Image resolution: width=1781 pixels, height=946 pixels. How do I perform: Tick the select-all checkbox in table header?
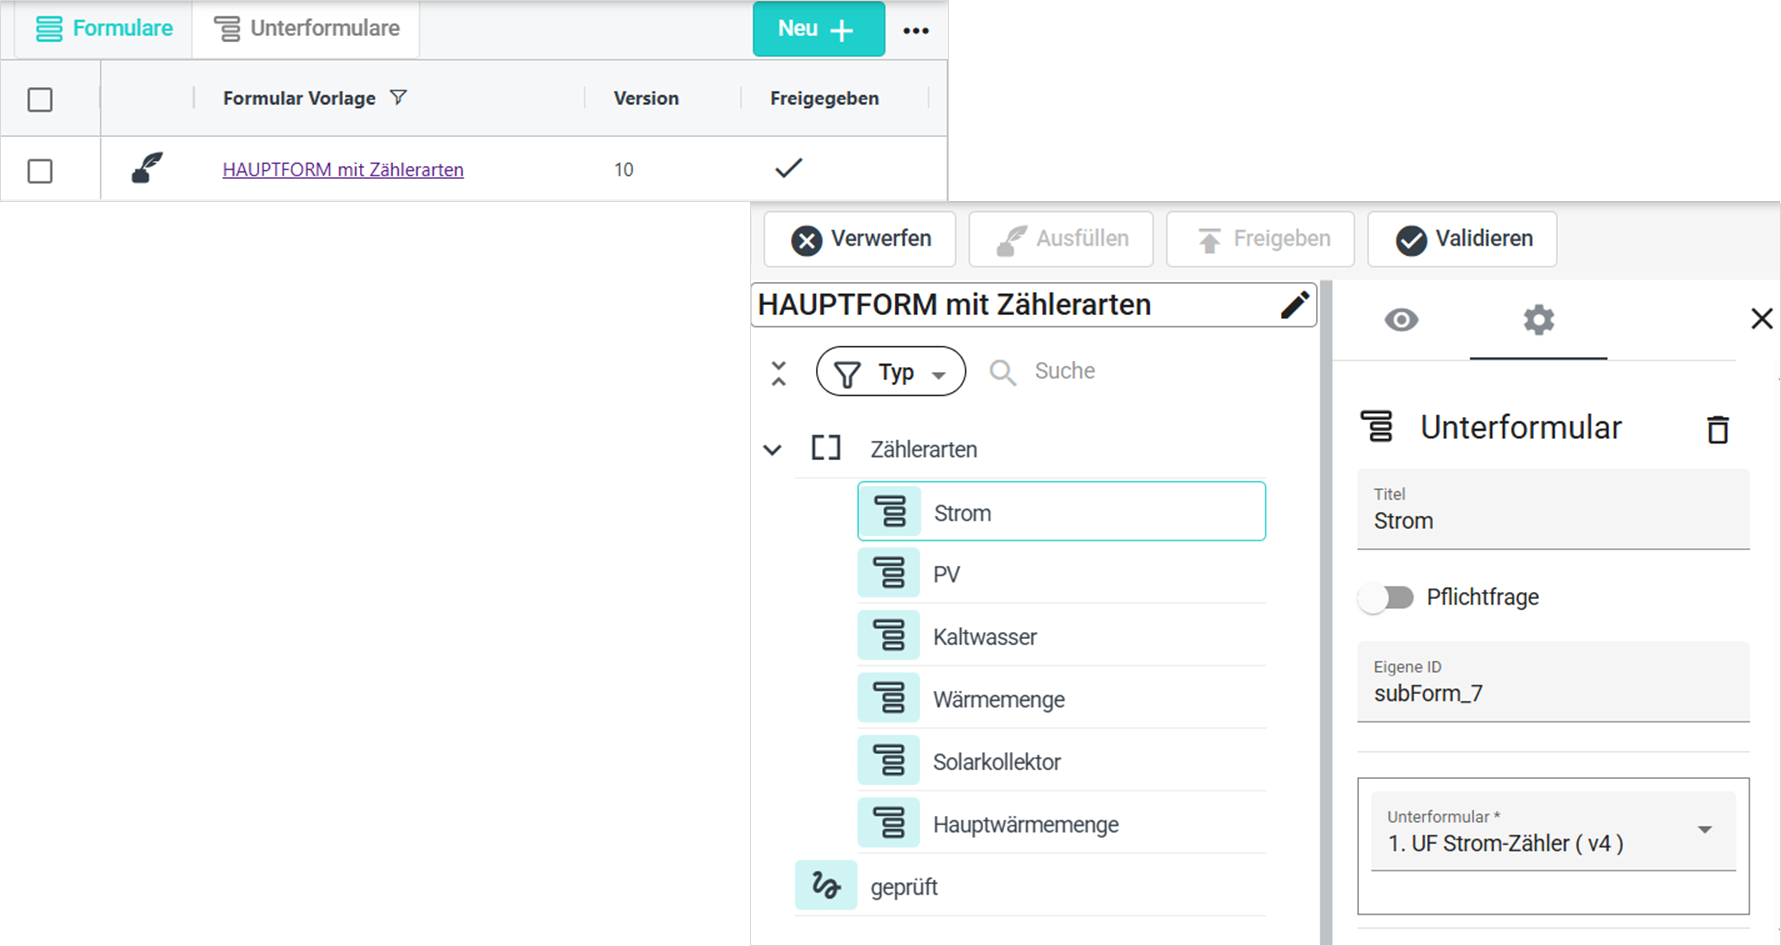point(40,99)
